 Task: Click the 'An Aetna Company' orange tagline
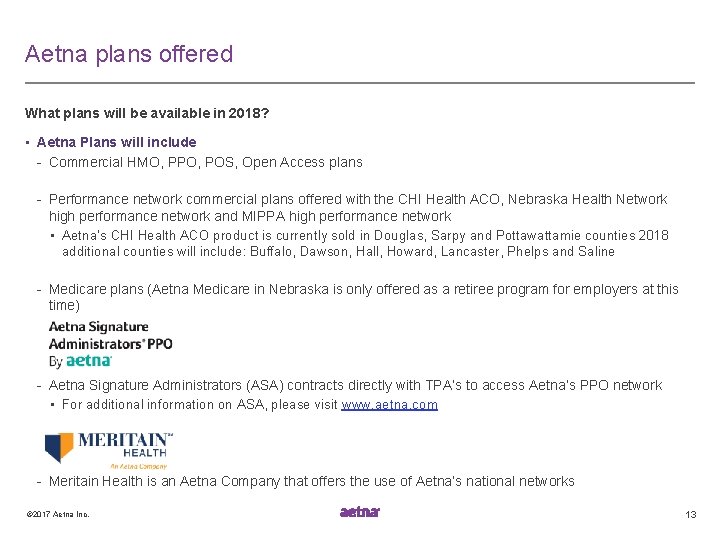(138, 466)
